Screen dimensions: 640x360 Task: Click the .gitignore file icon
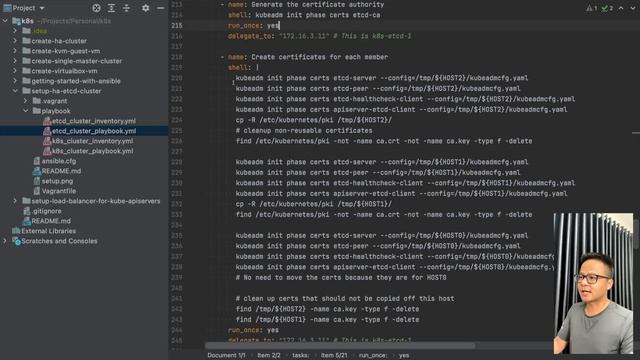click(x=27, y=211)
